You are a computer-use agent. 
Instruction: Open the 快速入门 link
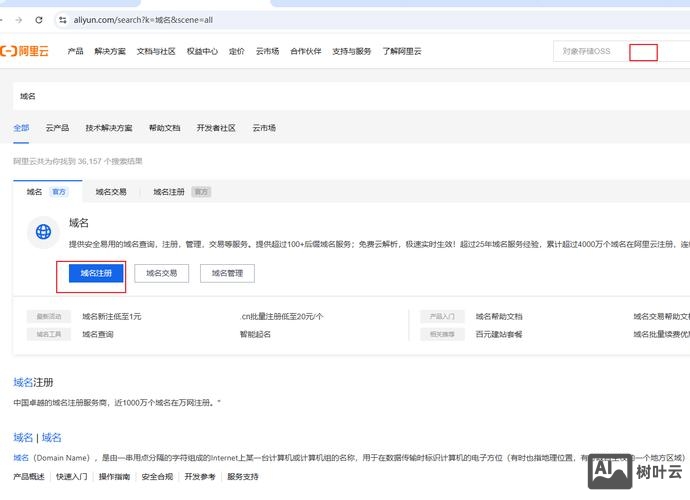[72, 477]
